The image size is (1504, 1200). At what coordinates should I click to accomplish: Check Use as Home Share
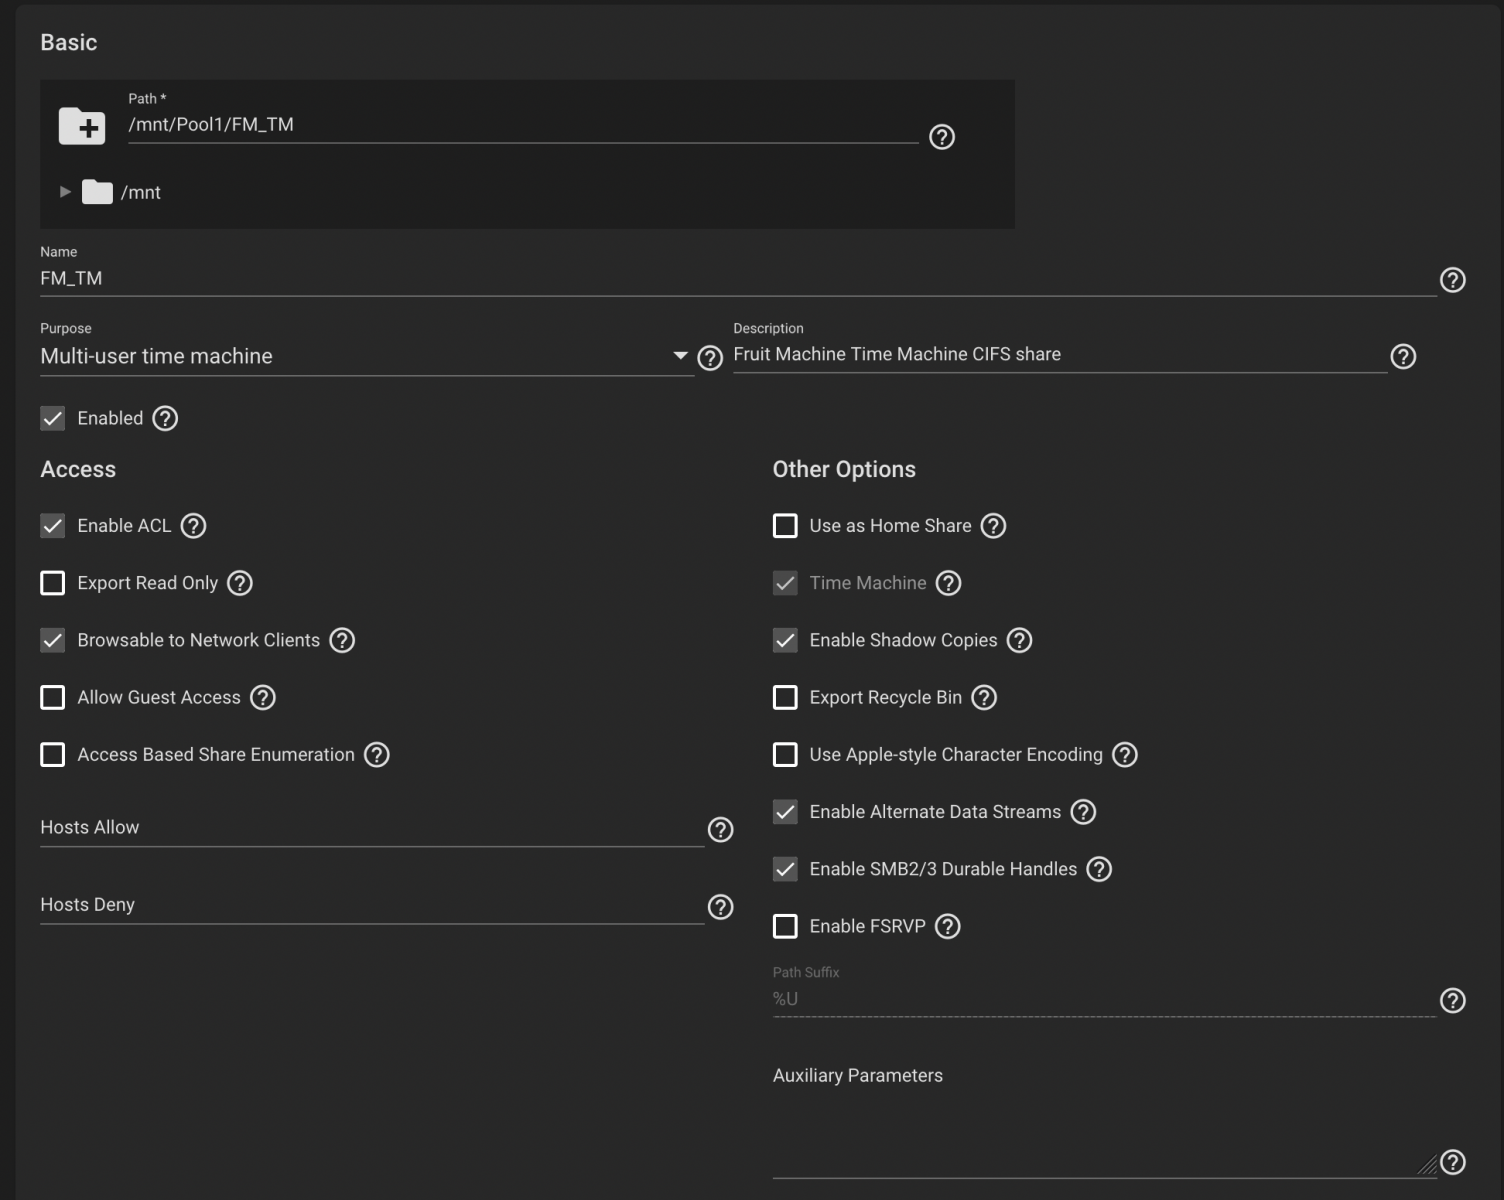[x=786, y=526]
